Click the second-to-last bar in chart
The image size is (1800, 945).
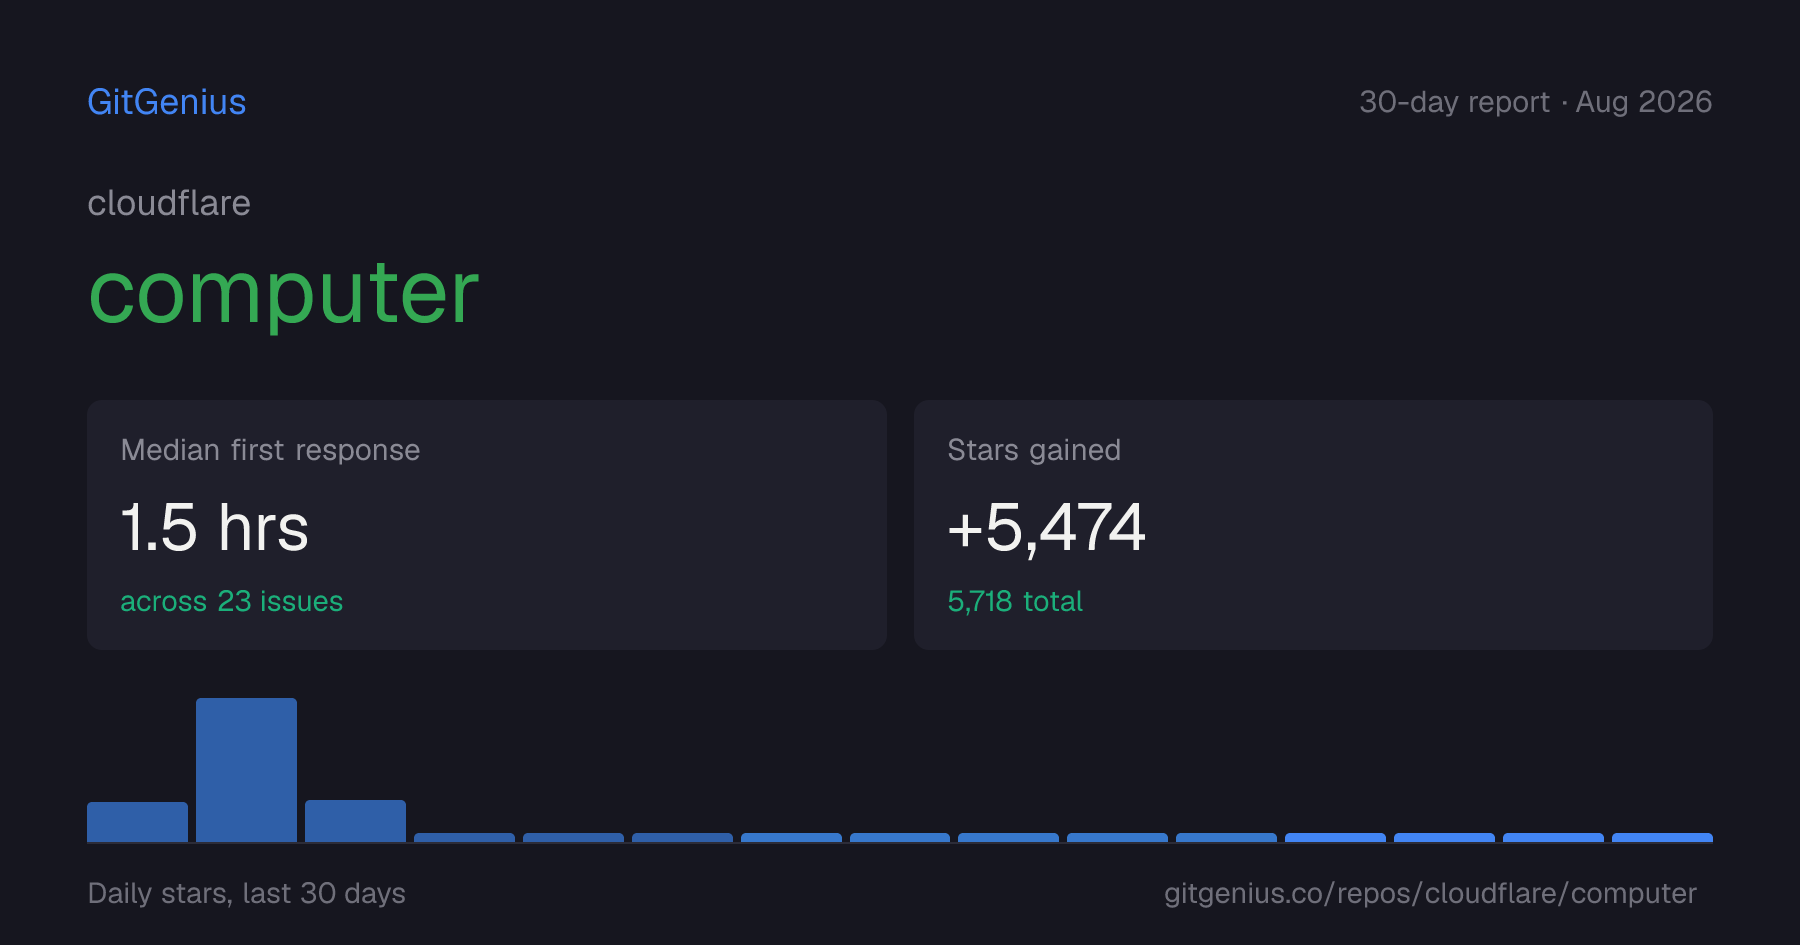1553,838
